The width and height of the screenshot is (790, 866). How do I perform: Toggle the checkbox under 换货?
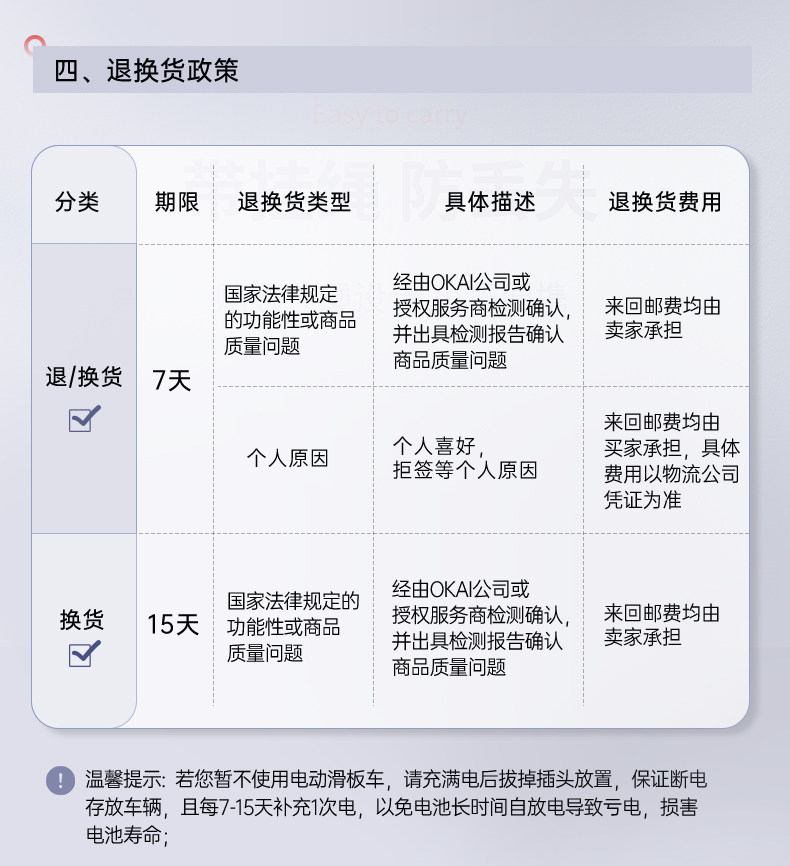pyautogui.click(x=84, y=654)
